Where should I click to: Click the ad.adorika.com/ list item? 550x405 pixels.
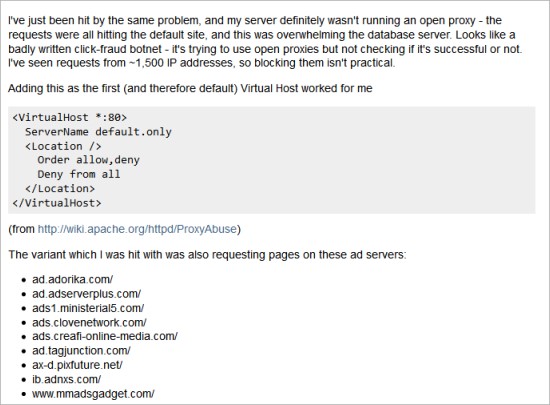tap(73, 279)
